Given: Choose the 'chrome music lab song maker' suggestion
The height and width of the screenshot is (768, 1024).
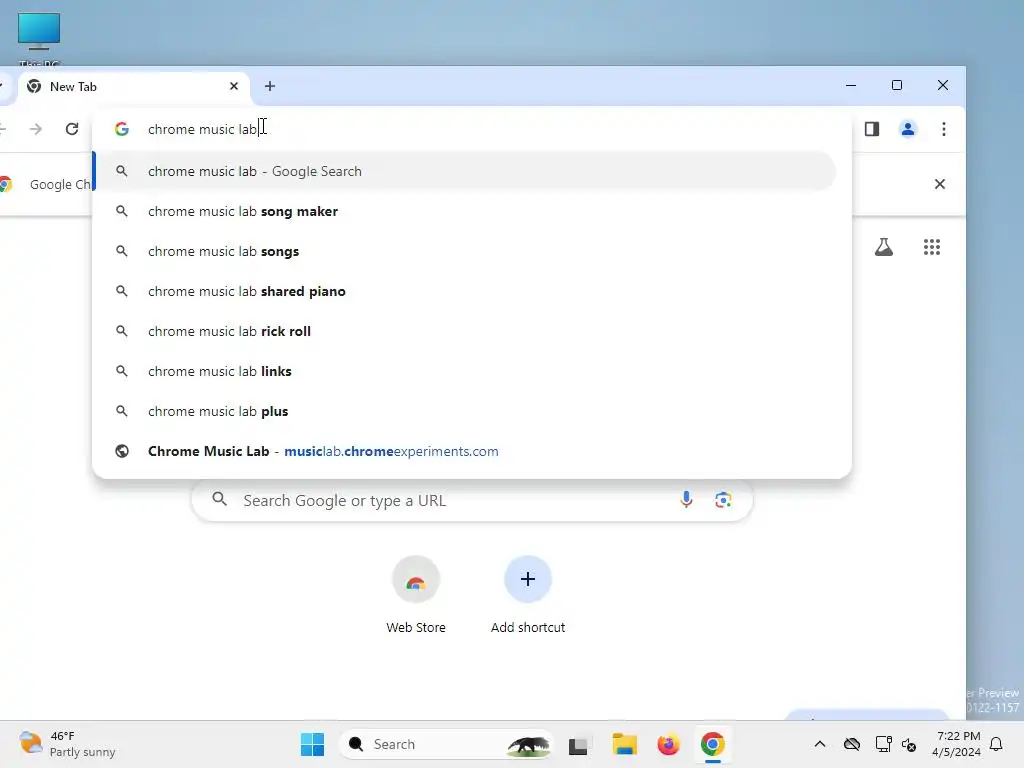Looking at the screenshot, I should 465,212.
